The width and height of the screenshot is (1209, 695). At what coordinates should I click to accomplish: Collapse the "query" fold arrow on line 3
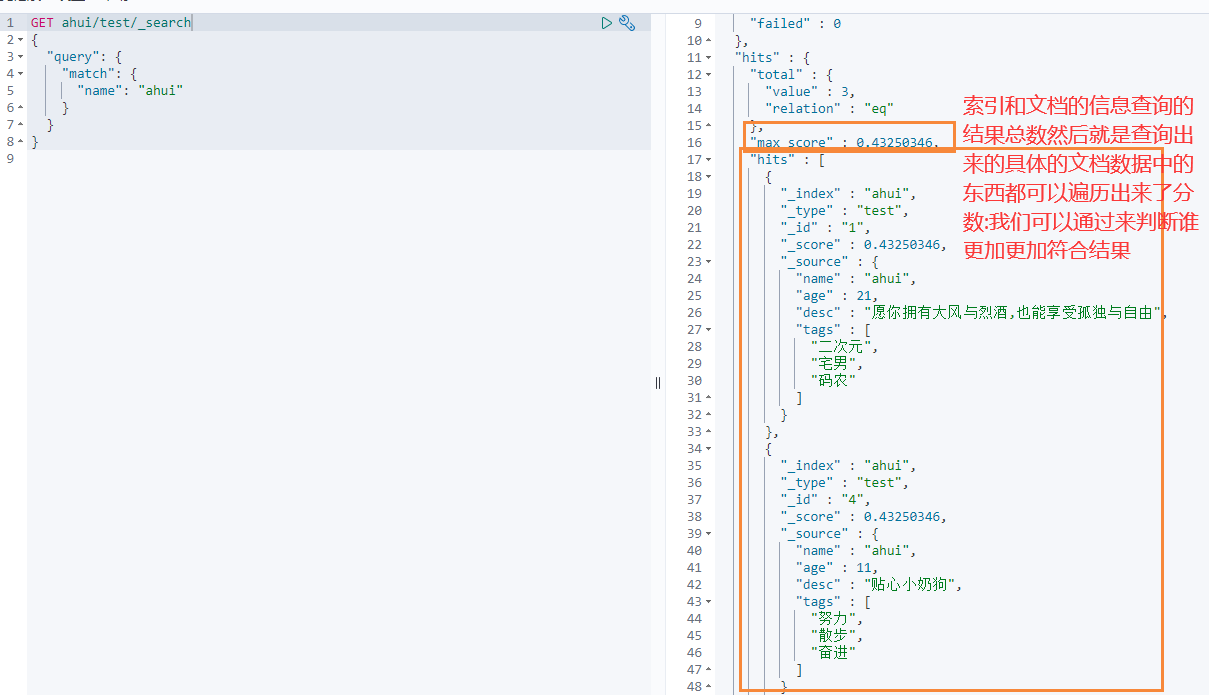point(21,56)
